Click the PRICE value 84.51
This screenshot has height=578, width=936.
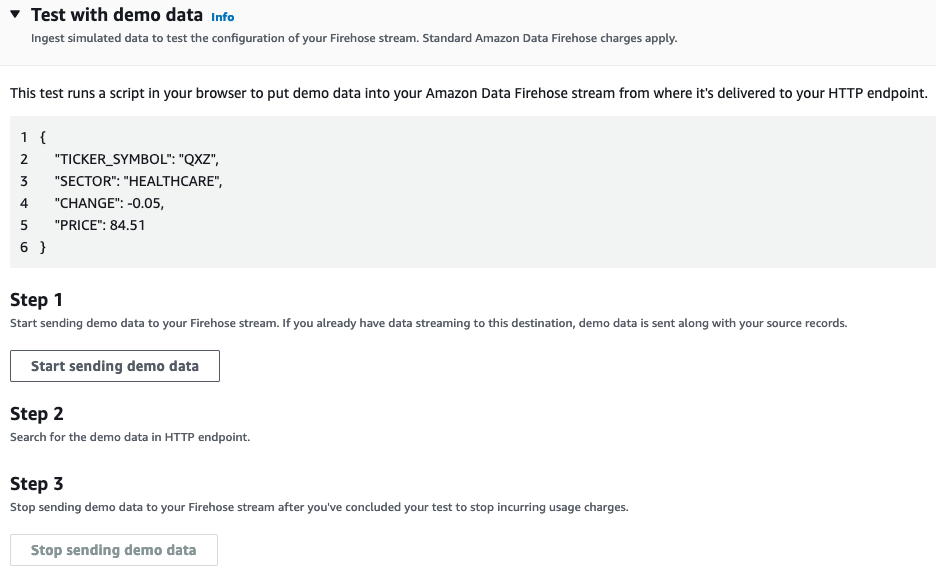(x=127, y=225)
